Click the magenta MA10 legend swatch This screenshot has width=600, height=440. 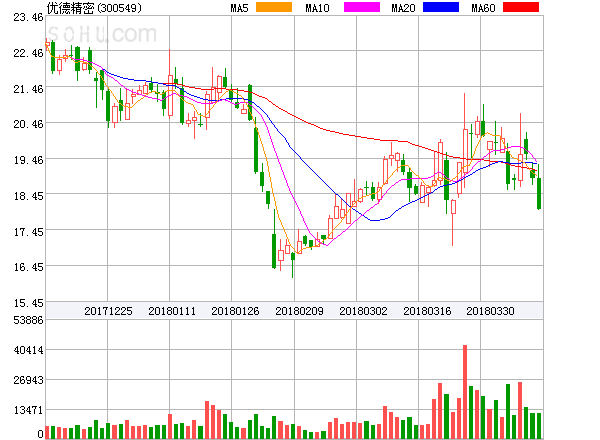362,7
